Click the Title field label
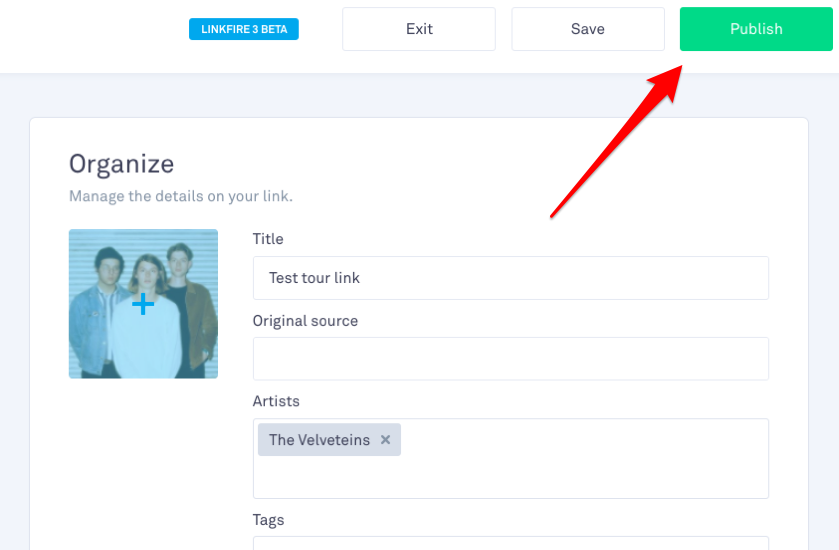The height and width of the screenshot is (550, 839). pos(268,239)
